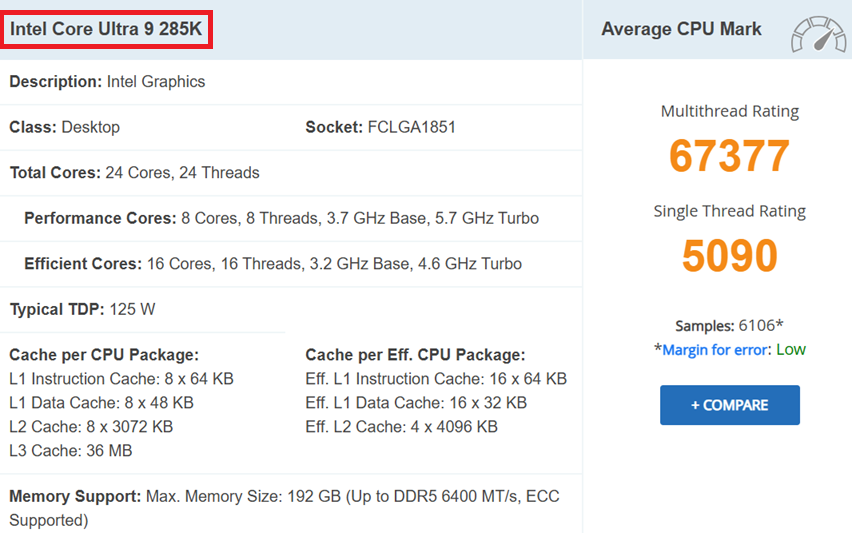Image resolution: width=852 pixels, height=533 pixels.
Task: Click the Typical TDP 125 W line
Action: tap(82, 309)
